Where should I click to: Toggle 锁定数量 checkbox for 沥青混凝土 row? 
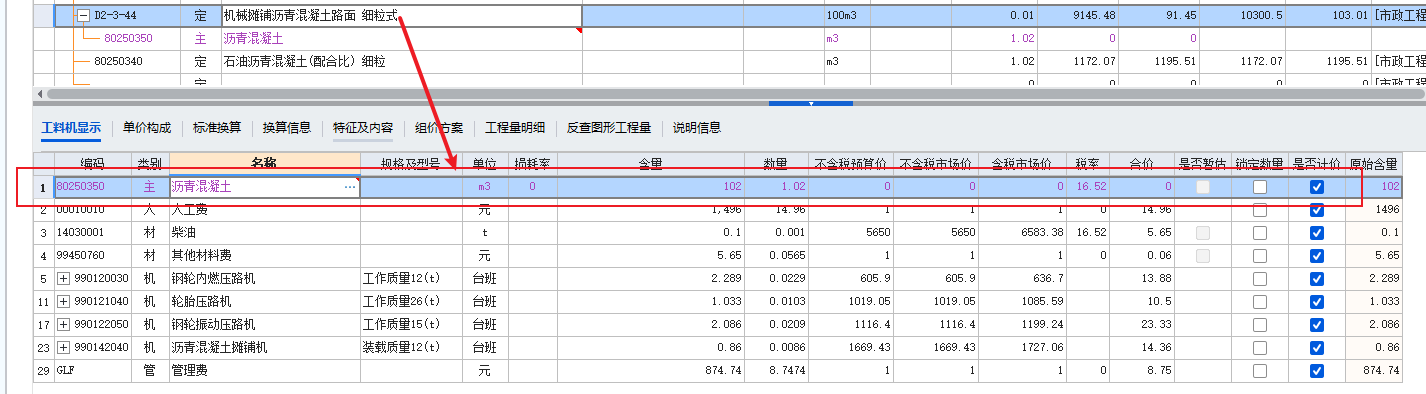(x=1260, y=187)
